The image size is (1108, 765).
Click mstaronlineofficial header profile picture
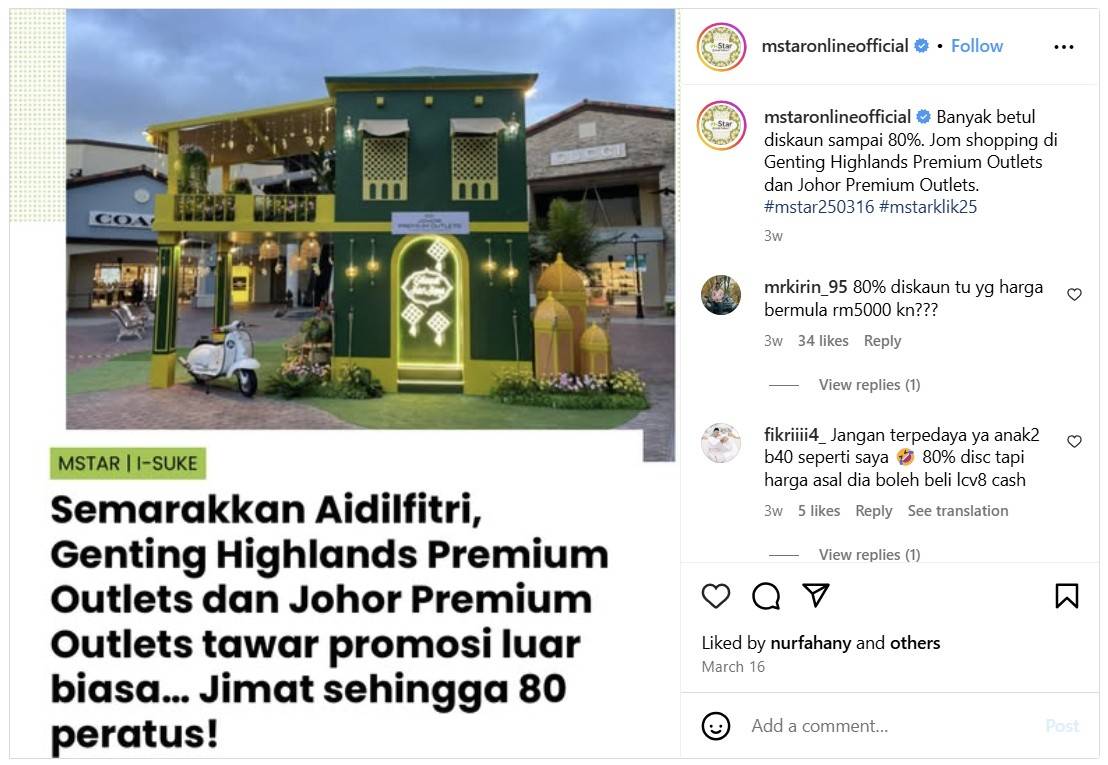(721, 47)
